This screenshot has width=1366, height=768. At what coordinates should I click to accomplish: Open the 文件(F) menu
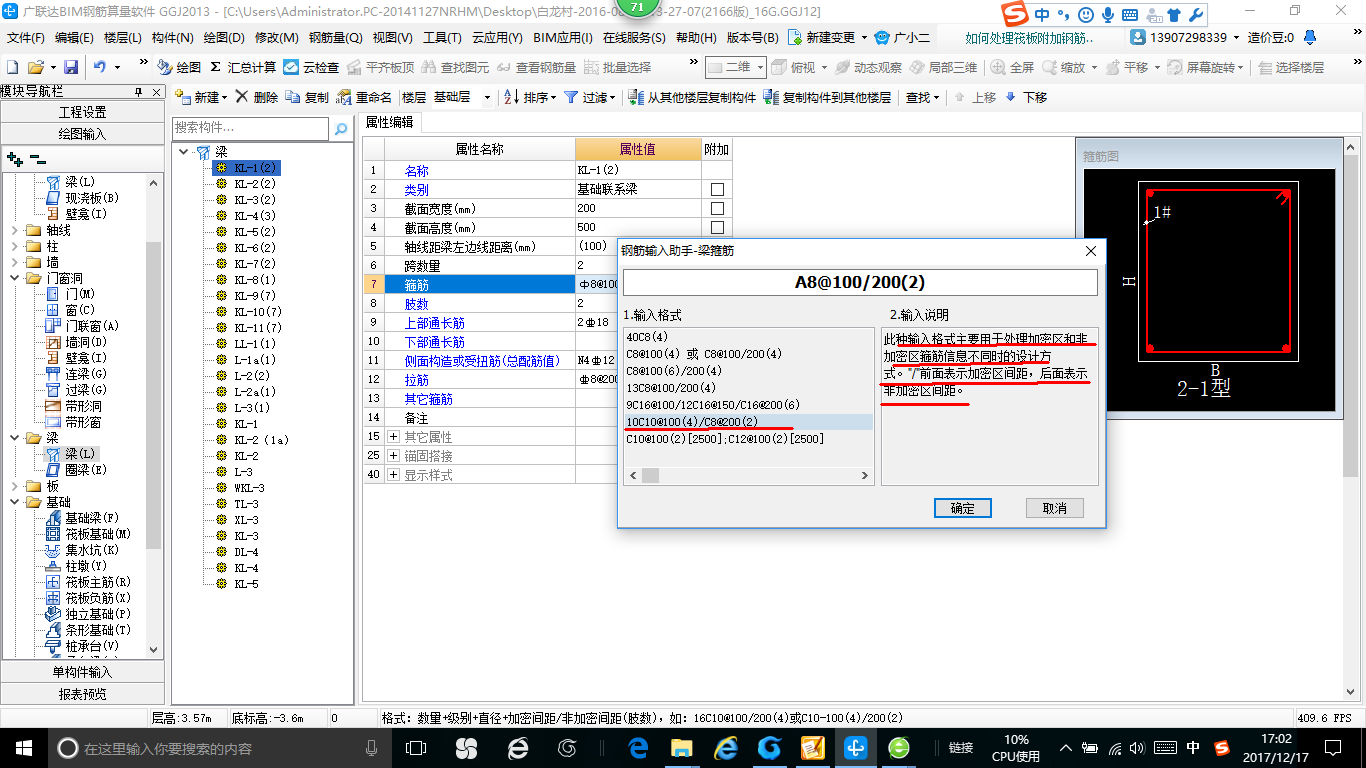click(26, 37)
